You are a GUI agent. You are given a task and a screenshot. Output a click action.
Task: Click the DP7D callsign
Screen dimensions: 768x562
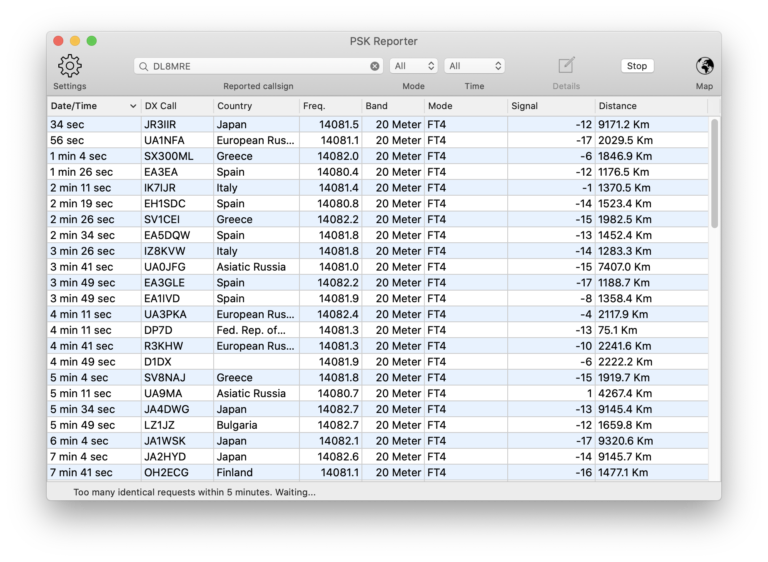point(158,330)
